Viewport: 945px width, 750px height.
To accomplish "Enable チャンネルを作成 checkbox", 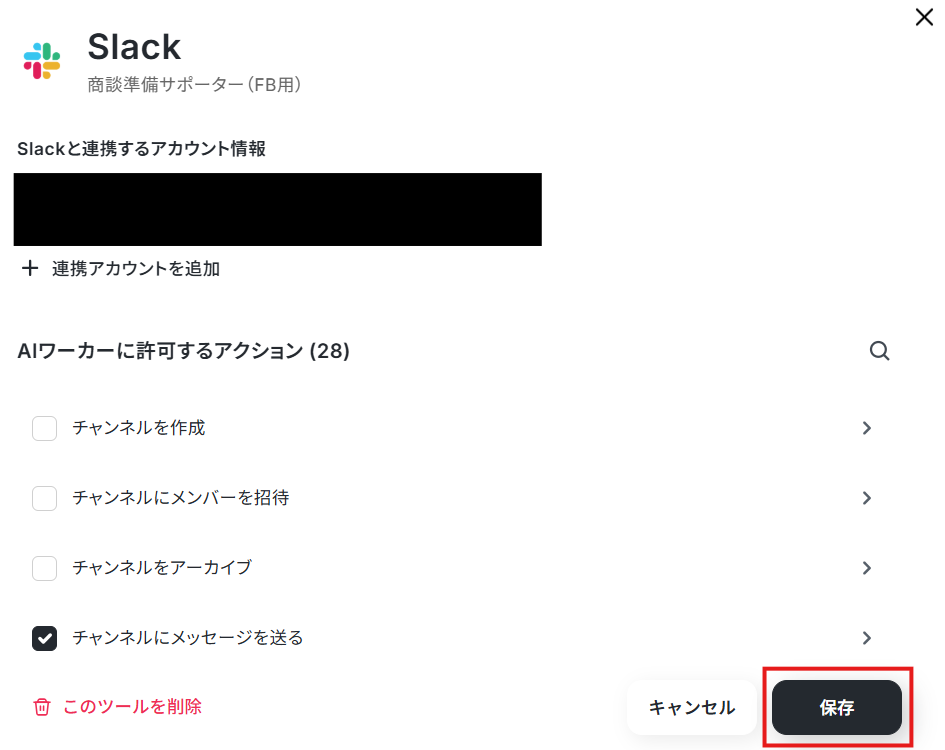I will [x=45, y=428].
